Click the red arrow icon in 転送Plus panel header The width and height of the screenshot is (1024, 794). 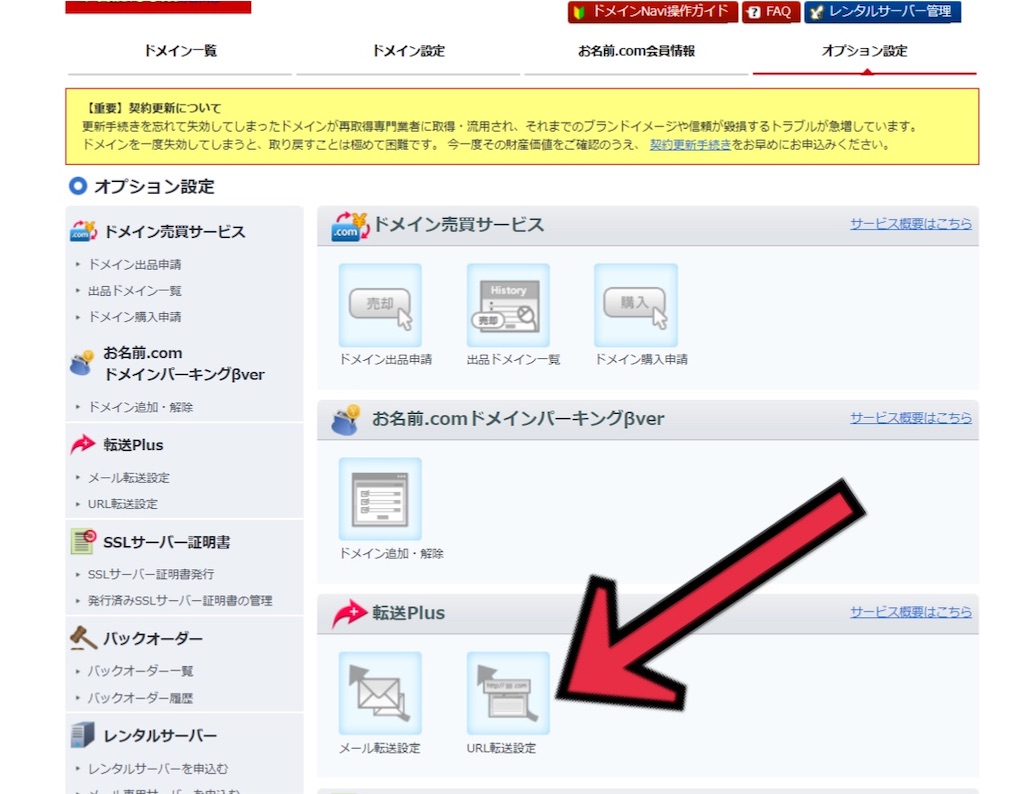click(349, 613)
